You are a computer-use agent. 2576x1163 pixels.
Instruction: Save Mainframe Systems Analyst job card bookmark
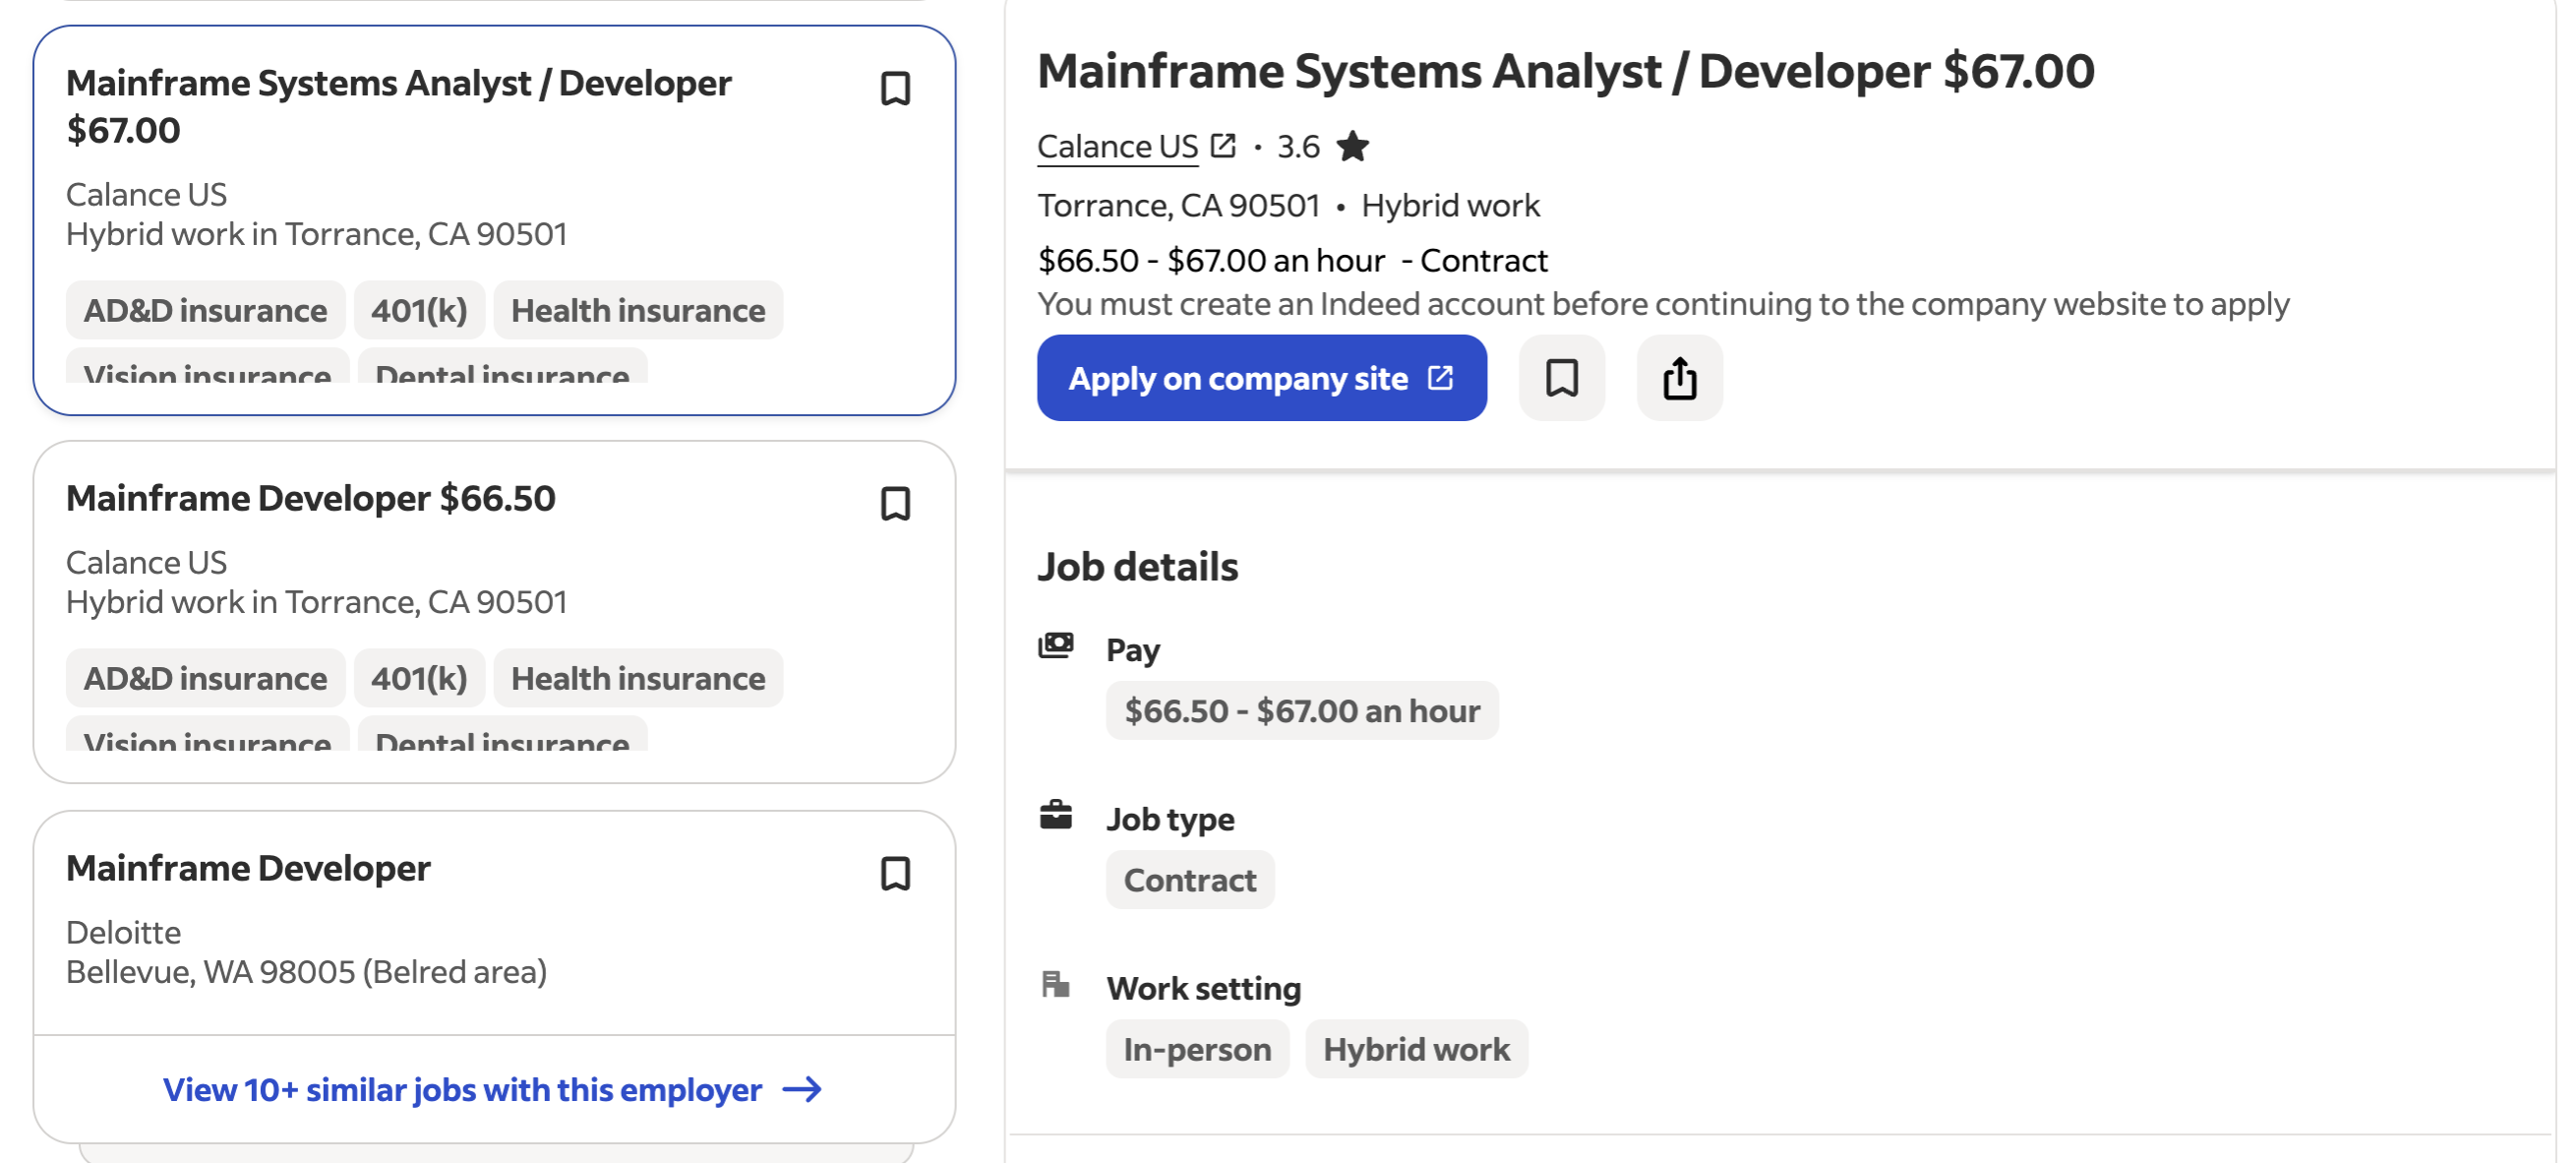(x=895, y=88)
